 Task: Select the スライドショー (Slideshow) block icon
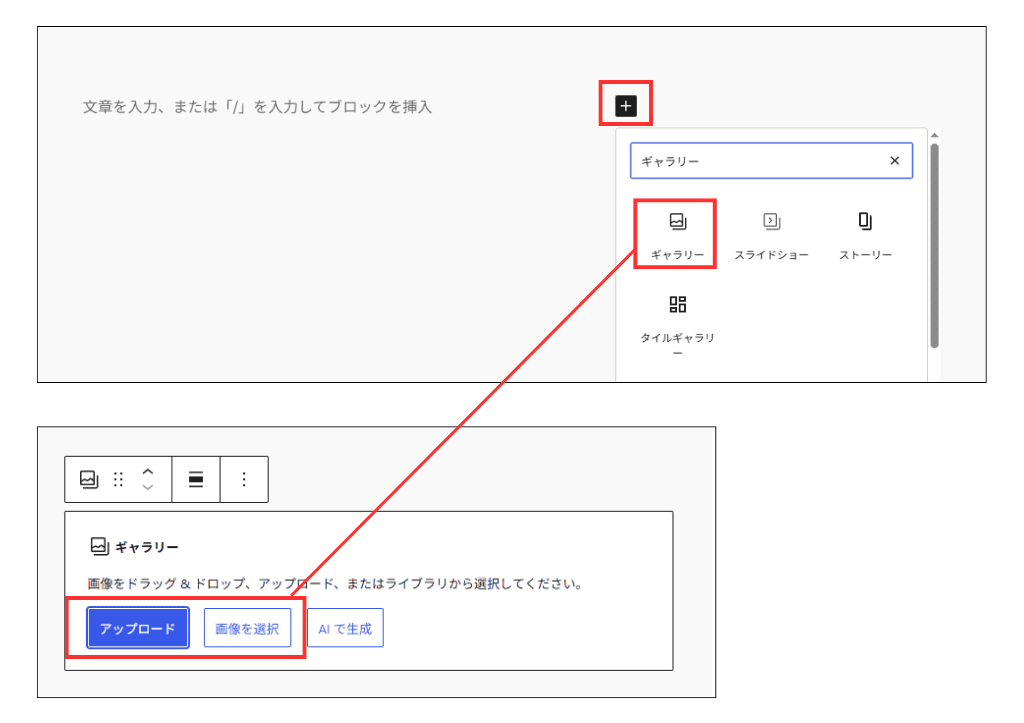coord(770,222)
